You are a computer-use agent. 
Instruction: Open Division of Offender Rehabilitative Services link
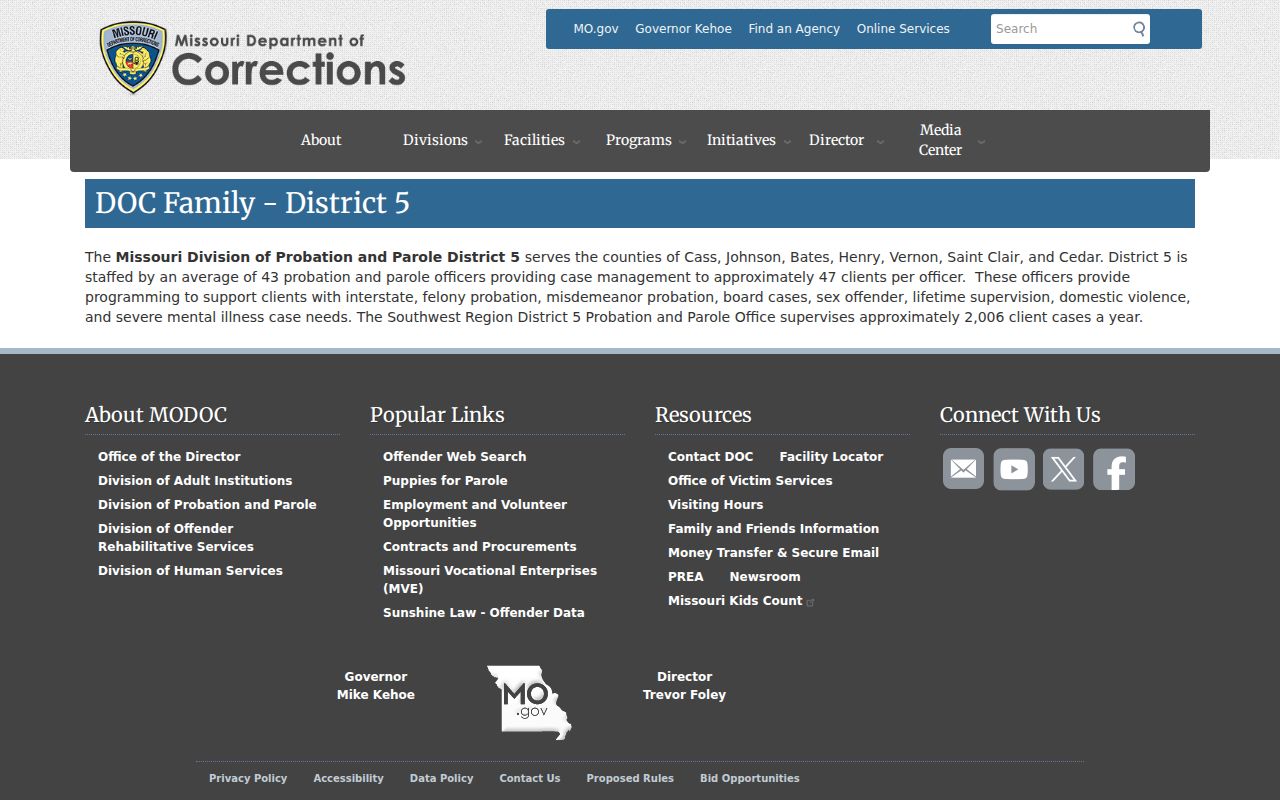coord(176,537)
